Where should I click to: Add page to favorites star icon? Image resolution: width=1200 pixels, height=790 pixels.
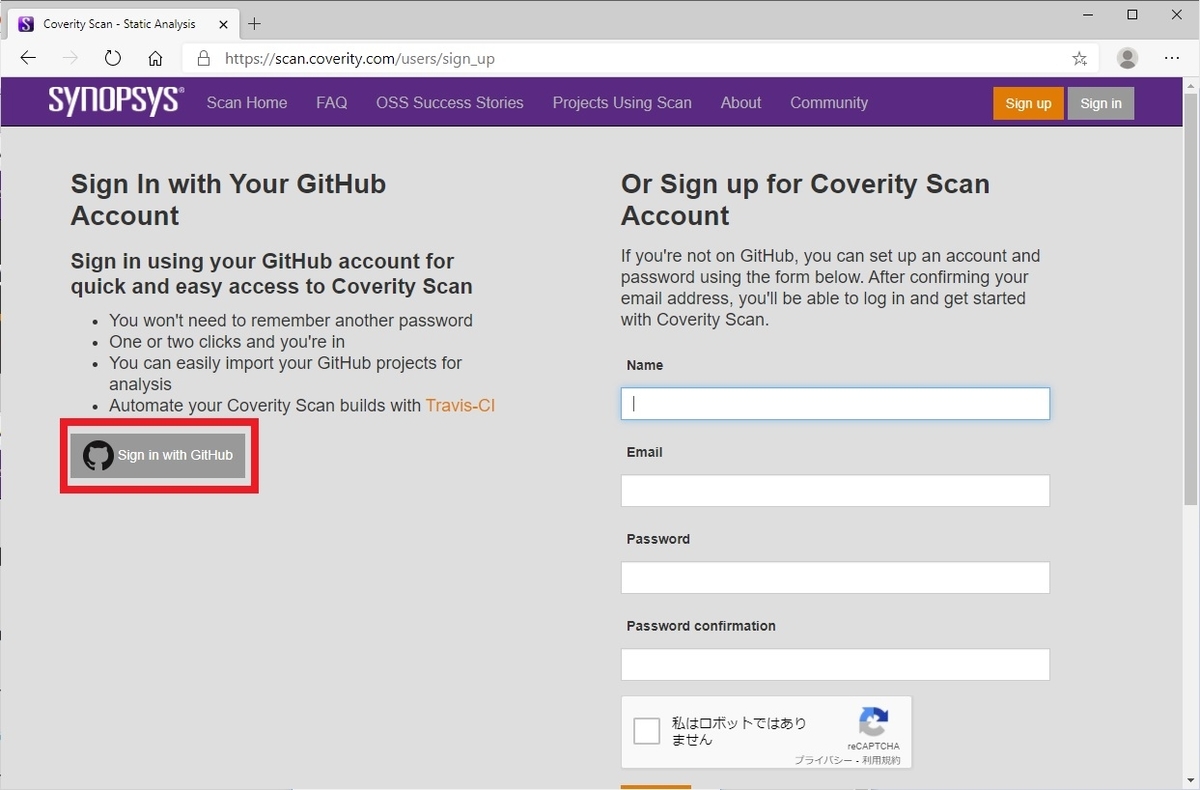(1079, 59)
